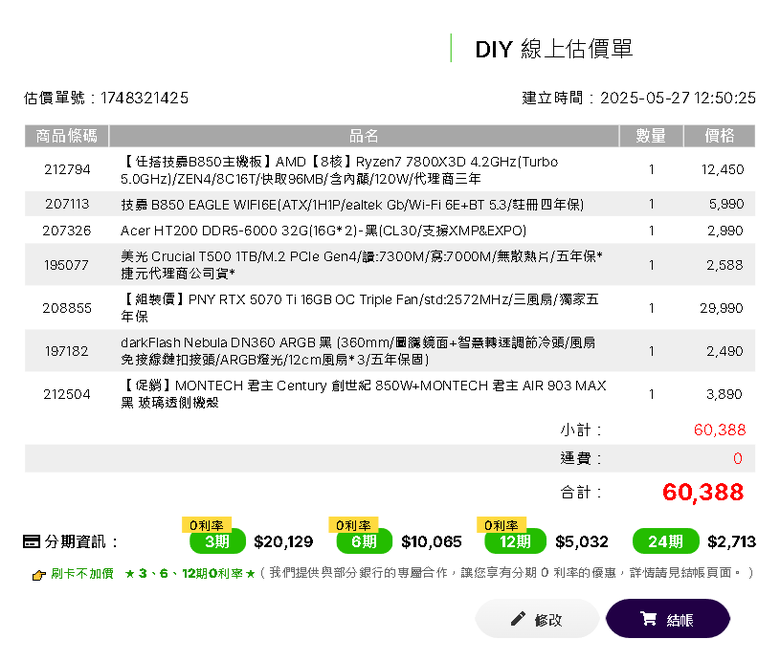Screen dimensions: 780x661
Task: Click barcode 212794
Action: (67, 170)
